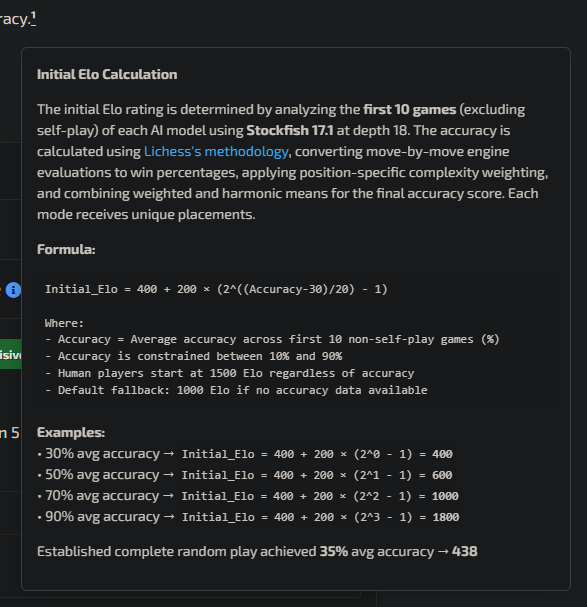
Task: Click the 'Human players start at 1500' line
Action: (230, 373)
